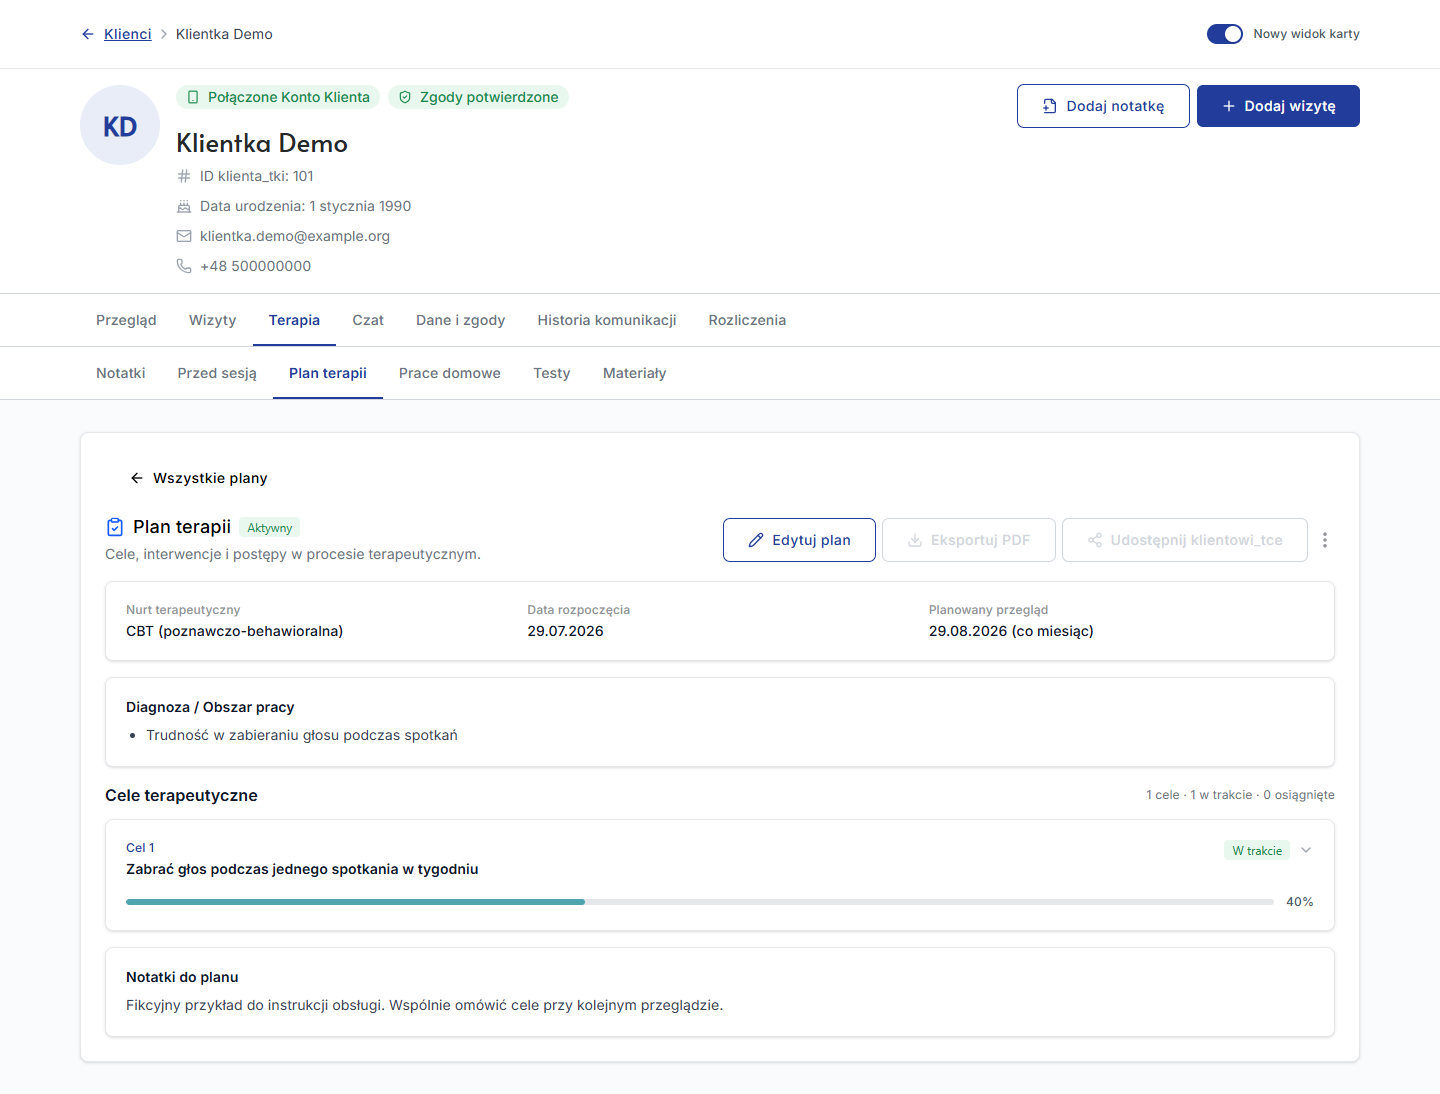Open the W trakcie status badge
This screenshot has width=1440, height=1094.
[1257, 851]
